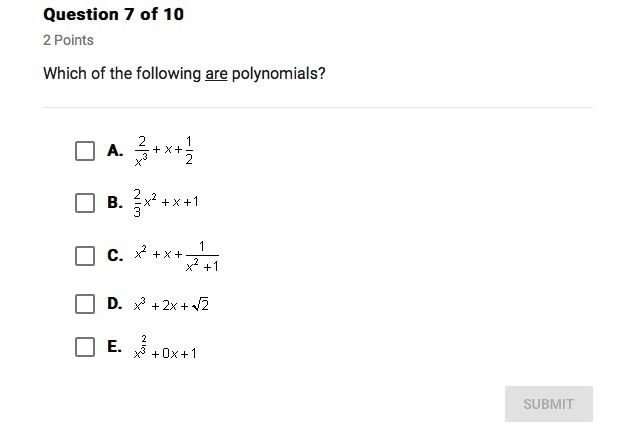This screenshot has height=447, width=636.
Task: Click the '2 Points' label
Action: click(68, 40)
